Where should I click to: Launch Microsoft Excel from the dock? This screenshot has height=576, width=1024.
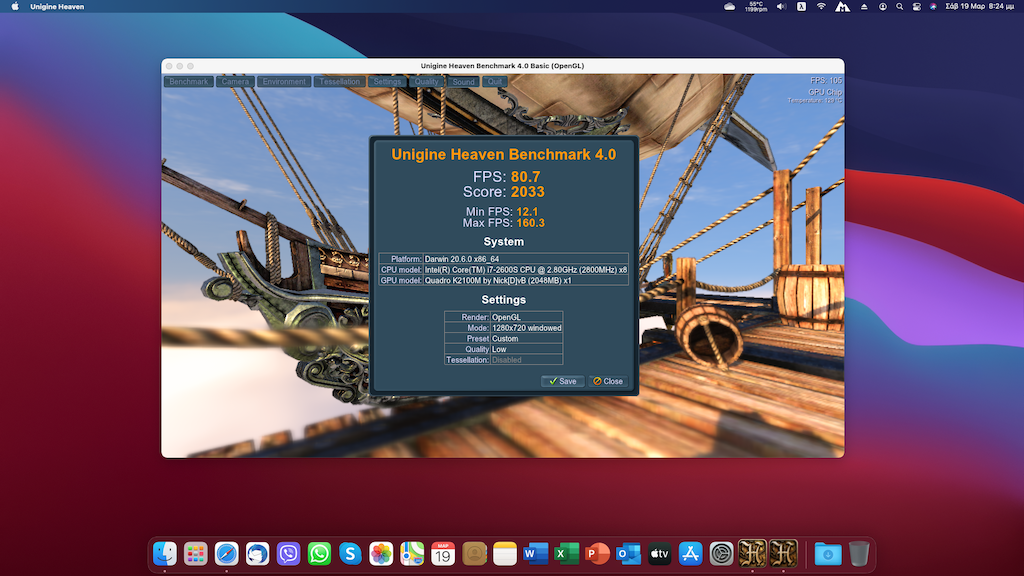(x=567, y=554)
